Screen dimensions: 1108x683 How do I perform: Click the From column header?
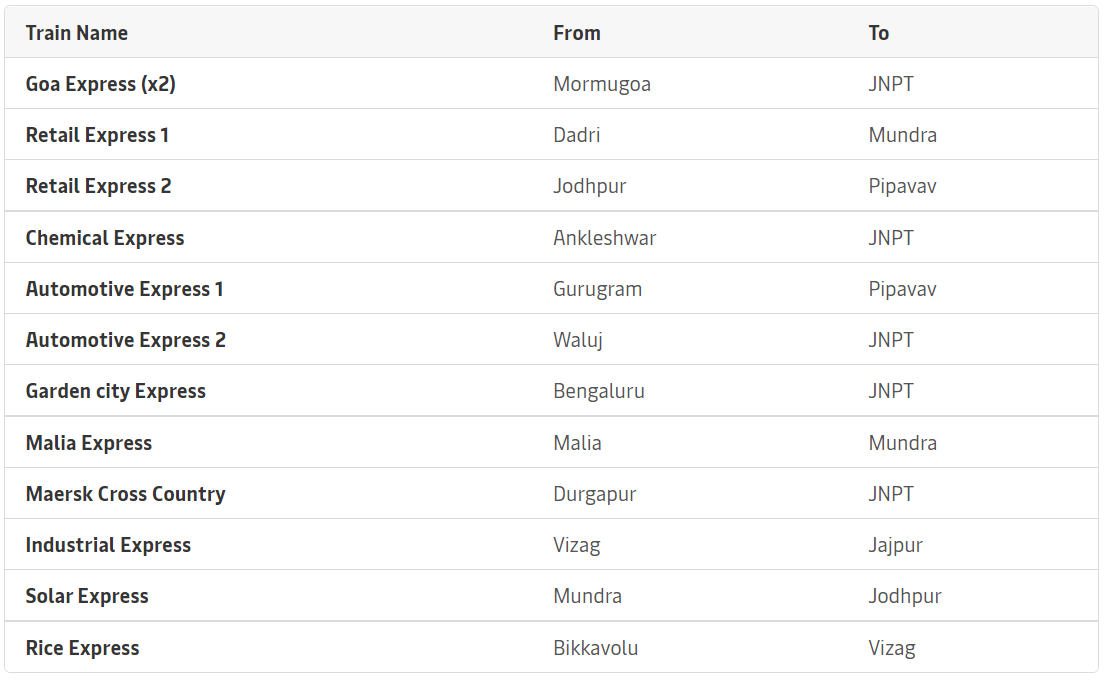pyautogui.click(x=577, y=33)
